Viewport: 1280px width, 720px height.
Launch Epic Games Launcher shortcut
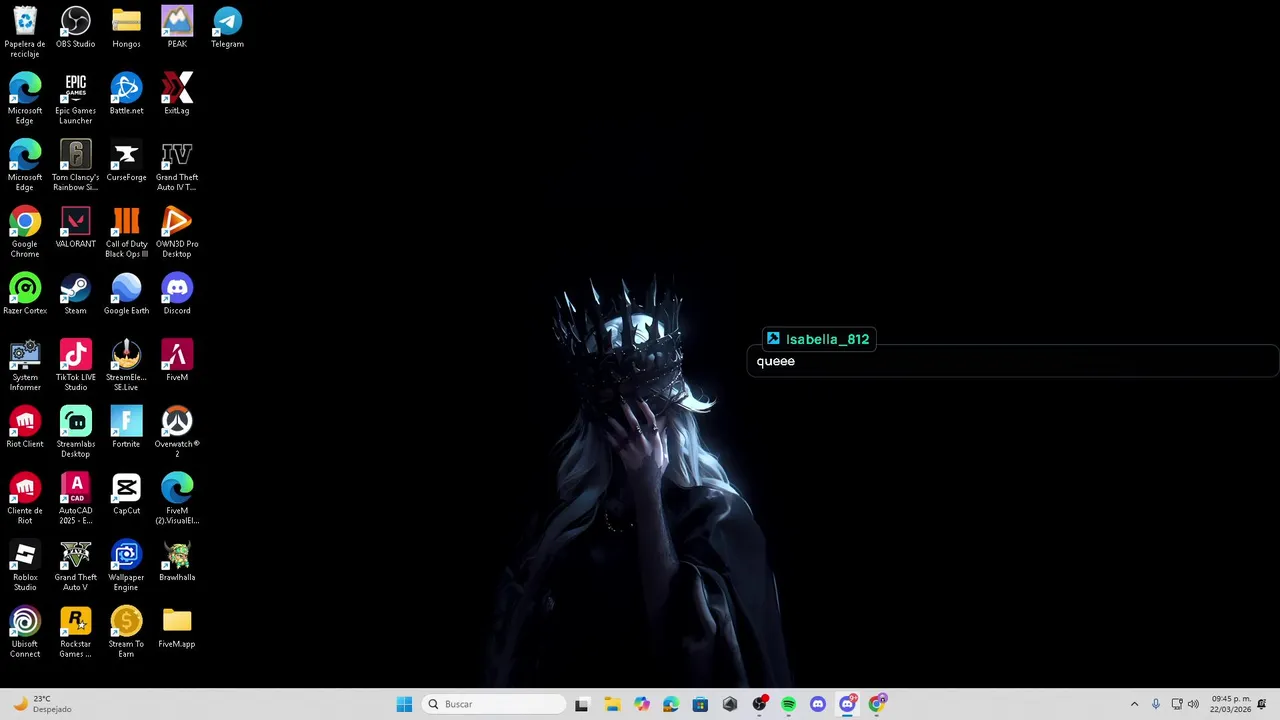[76, 99]
